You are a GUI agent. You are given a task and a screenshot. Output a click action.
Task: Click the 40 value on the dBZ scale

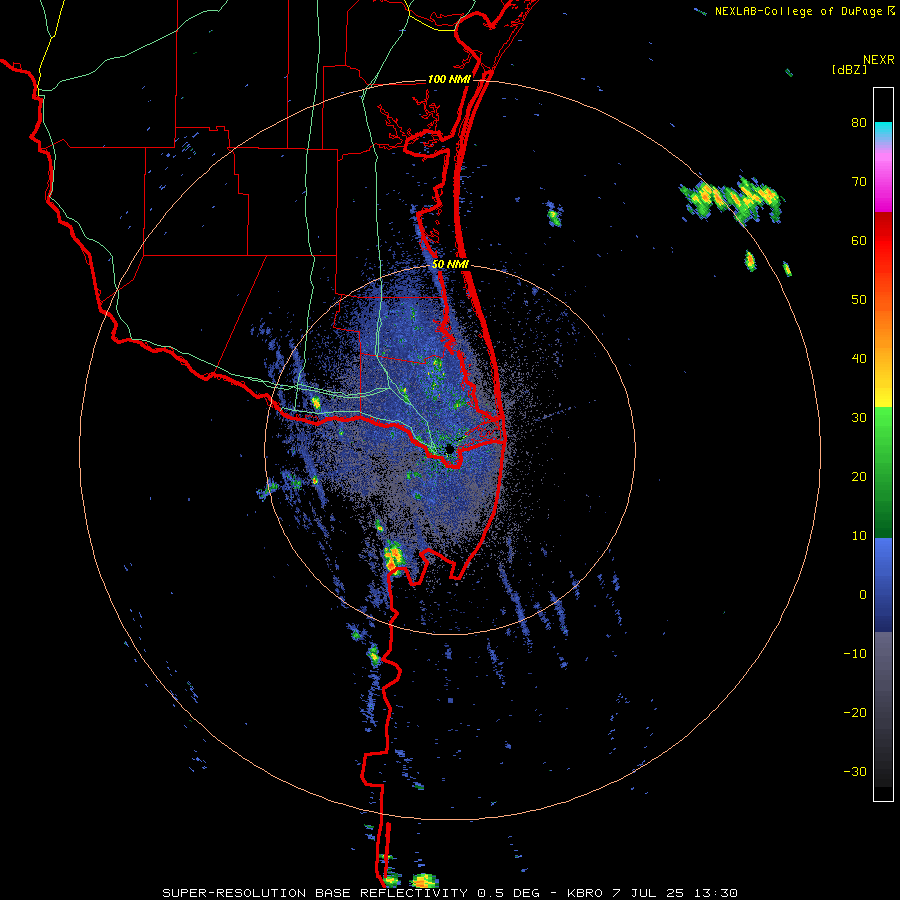coord(859,359)
